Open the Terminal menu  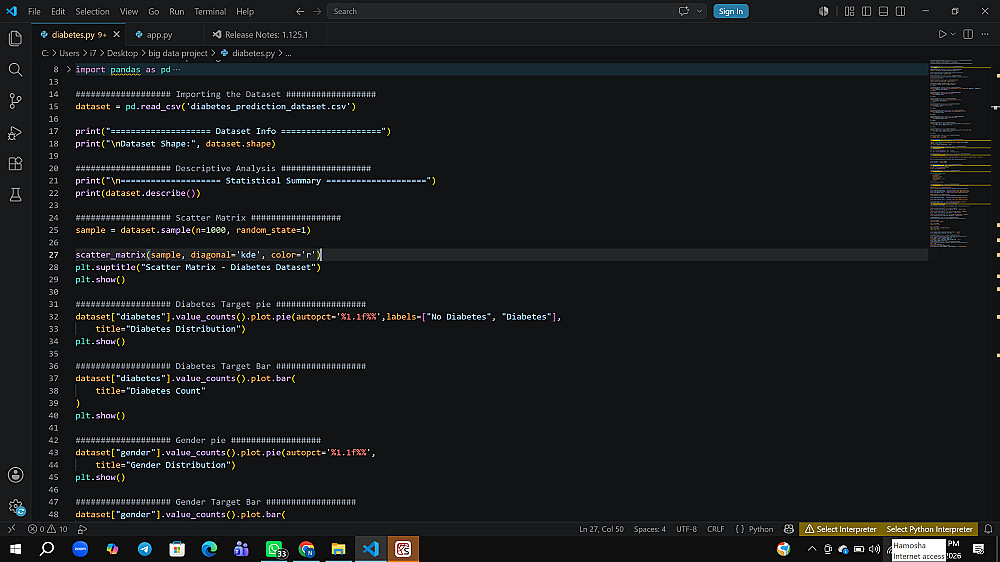[x=210, y=11]
